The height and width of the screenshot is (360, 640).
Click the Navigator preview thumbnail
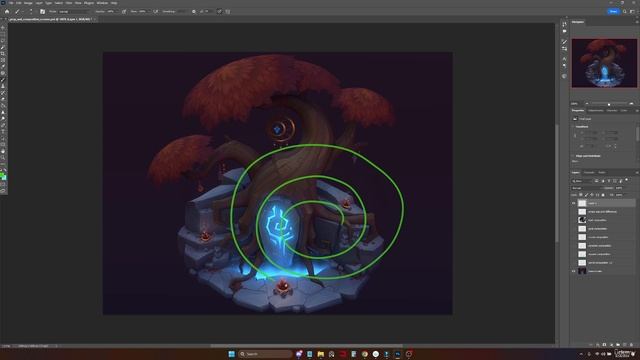point(604,63)
